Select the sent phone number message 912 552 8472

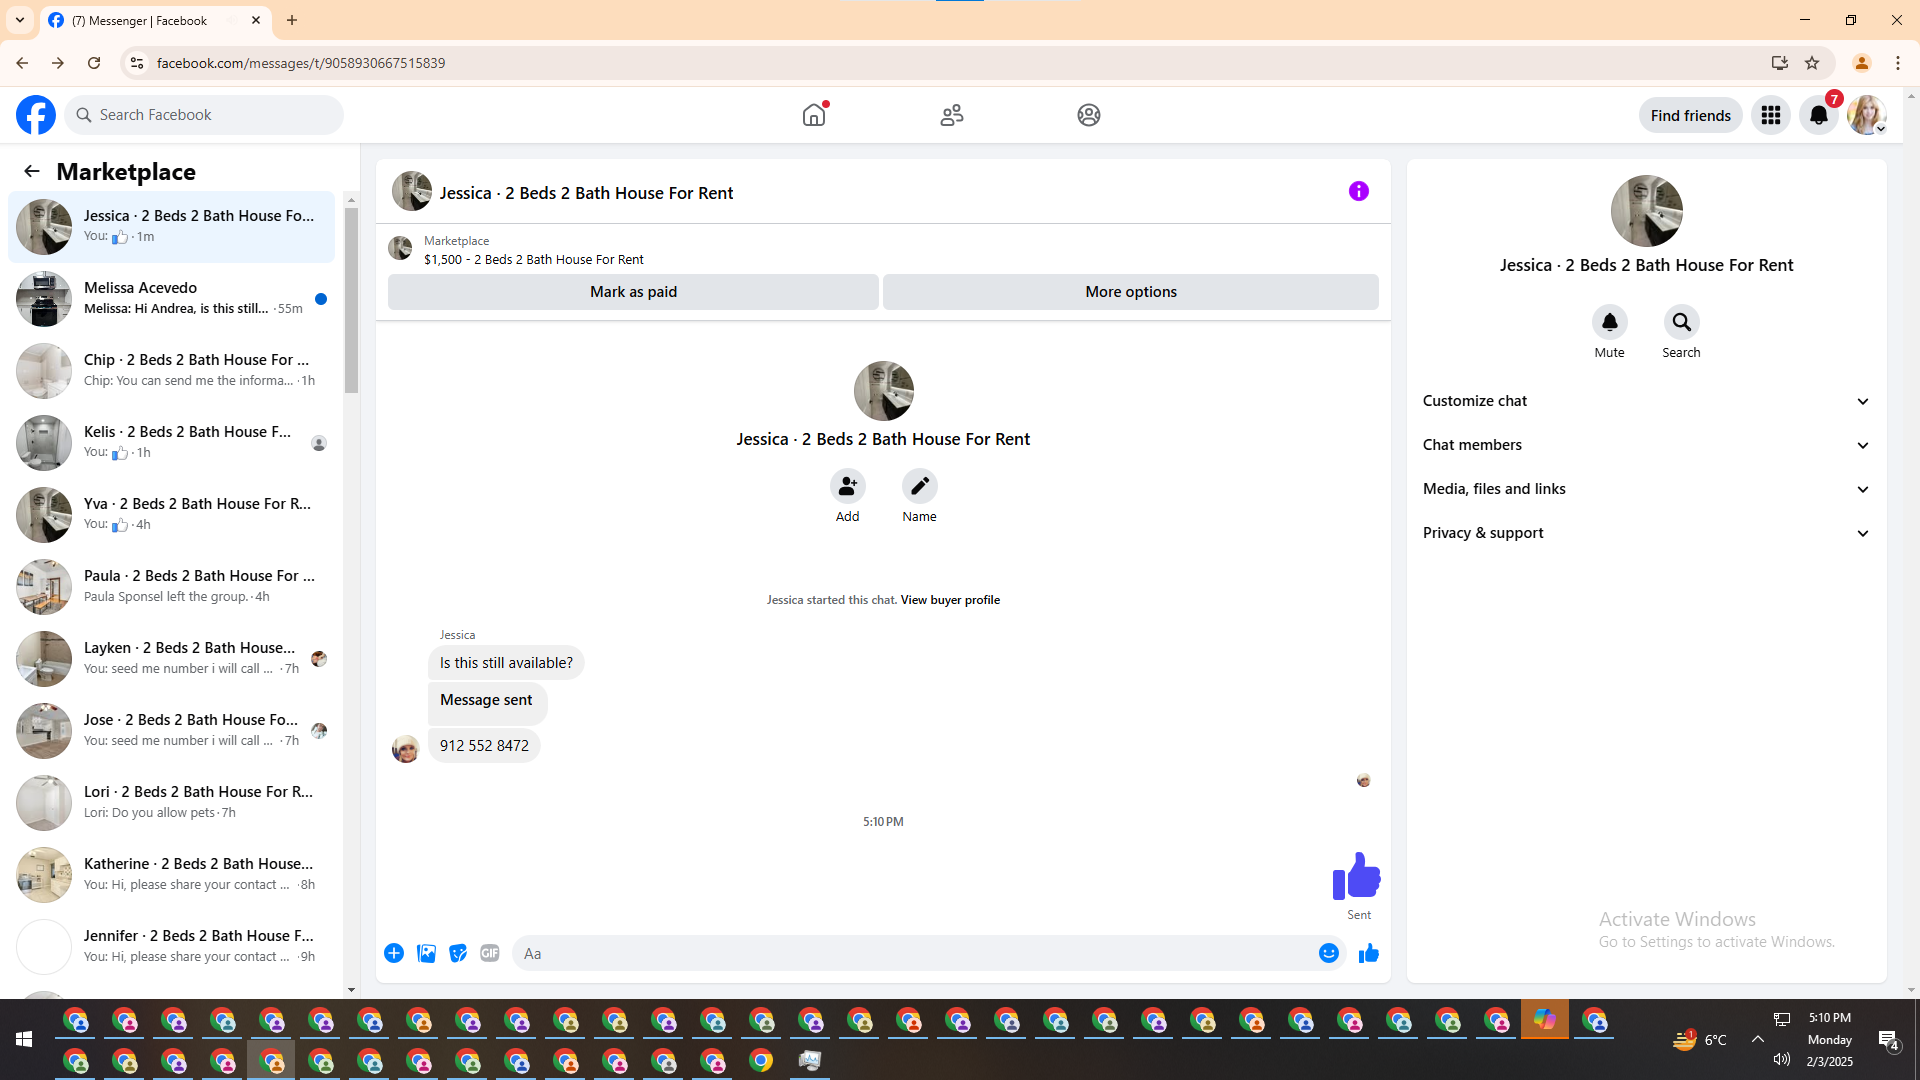[484, 746]
